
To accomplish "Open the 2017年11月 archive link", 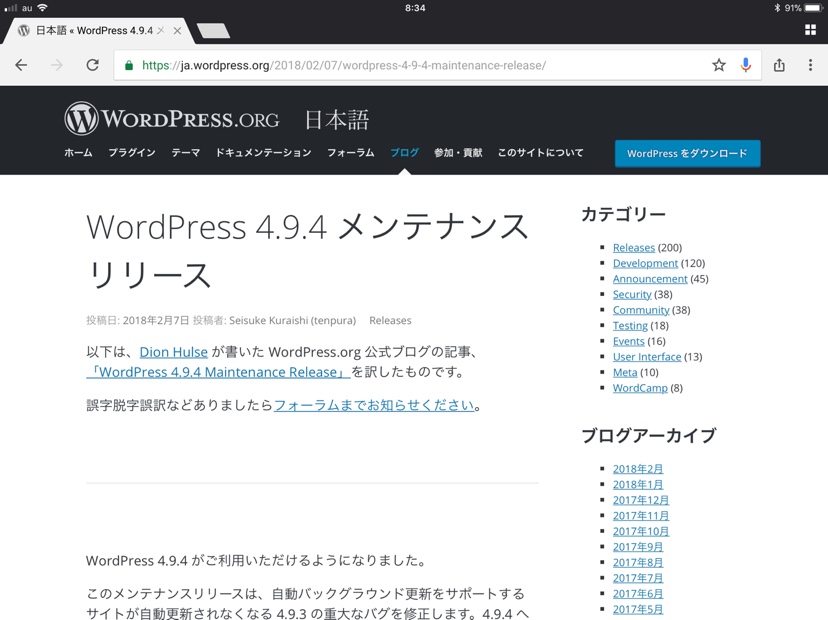I will tap(641, 515).
